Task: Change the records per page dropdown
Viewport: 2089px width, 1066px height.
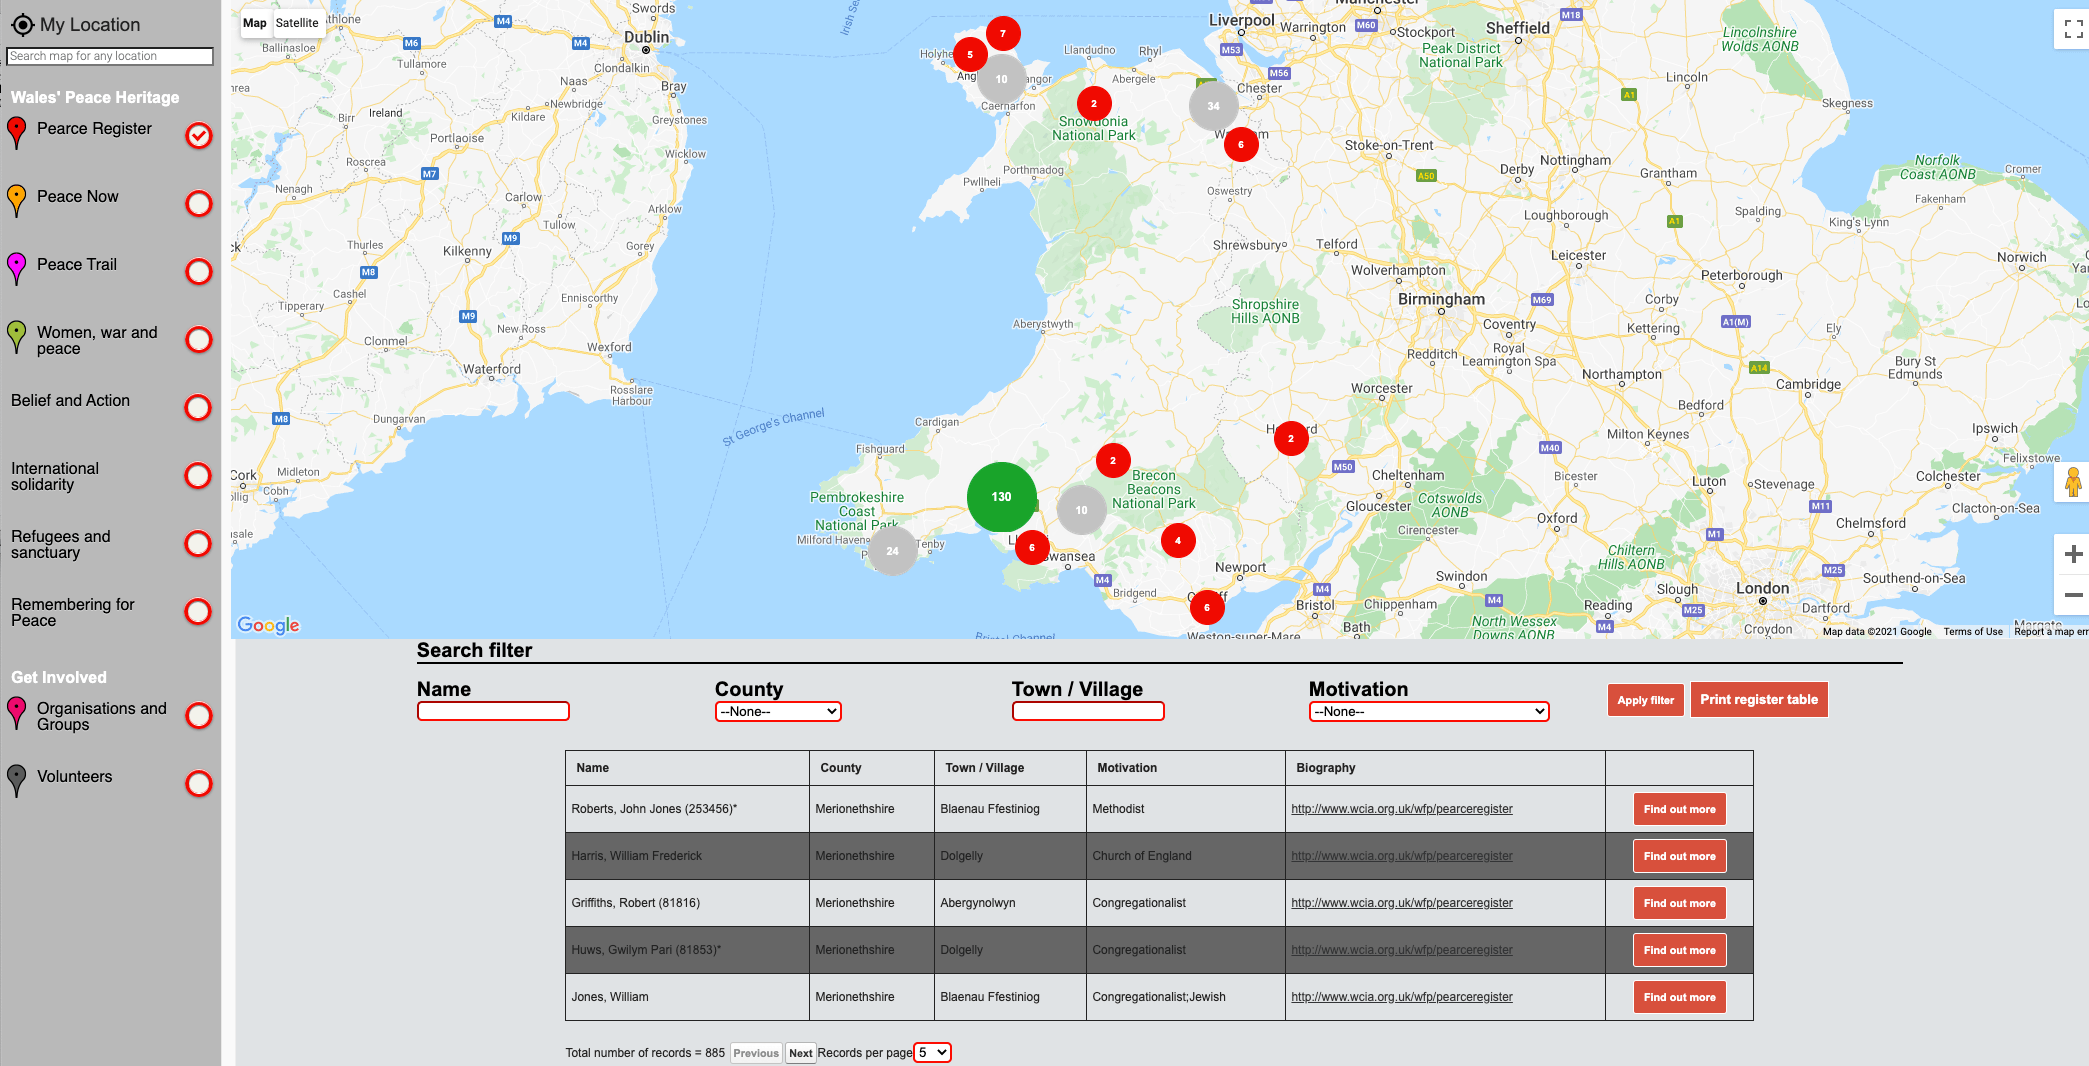Action: pyautogui.click(x=932, y=1053)
